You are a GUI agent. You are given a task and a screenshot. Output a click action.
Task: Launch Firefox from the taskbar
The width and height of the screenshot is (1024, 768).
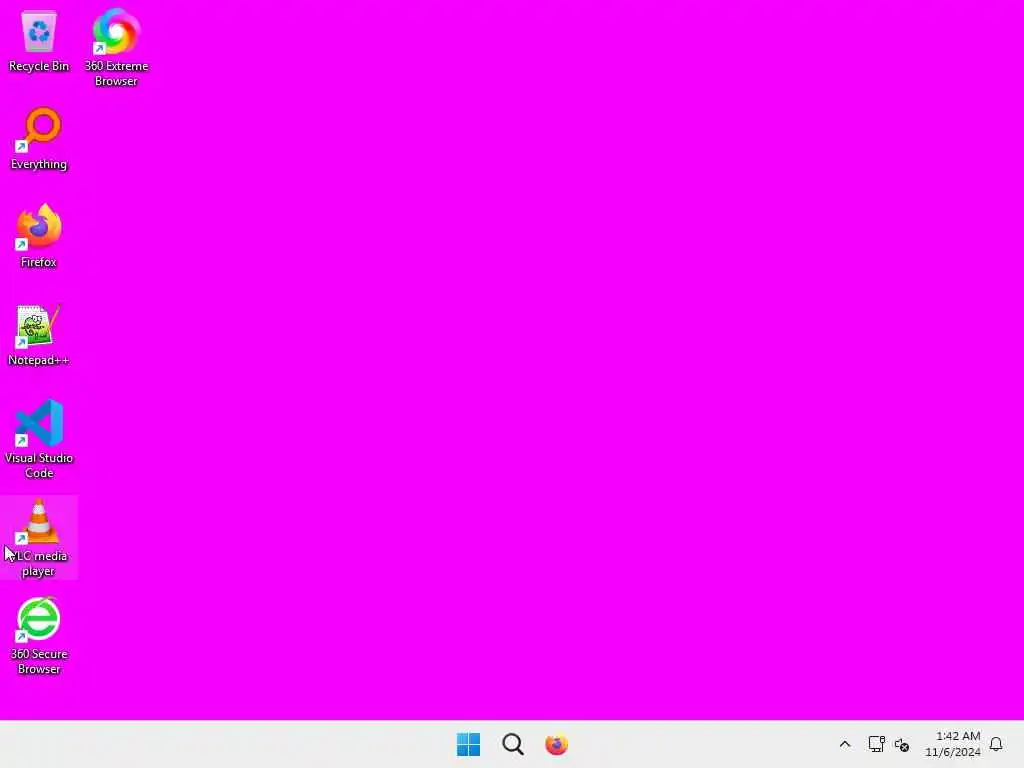tap(556, 744)
